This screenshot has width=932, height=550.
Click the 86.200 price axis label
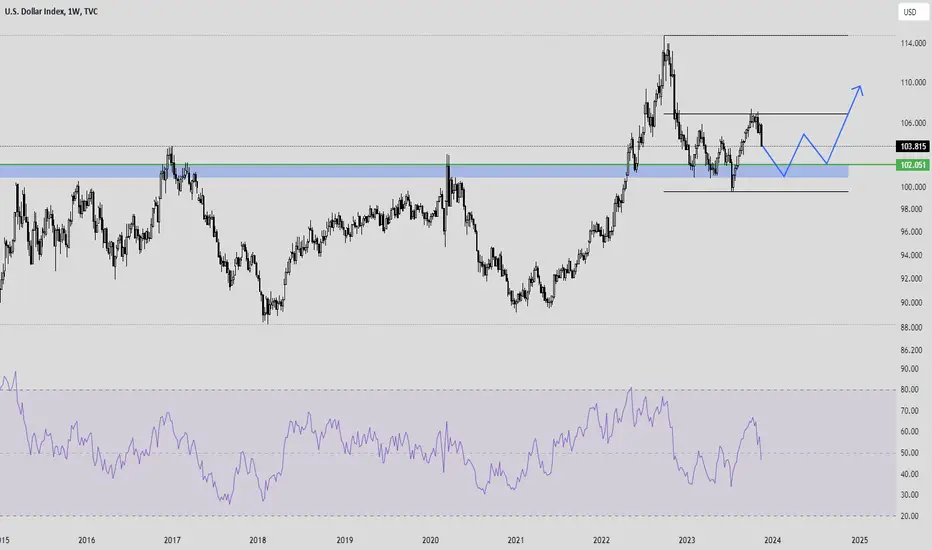coord(912,351)
